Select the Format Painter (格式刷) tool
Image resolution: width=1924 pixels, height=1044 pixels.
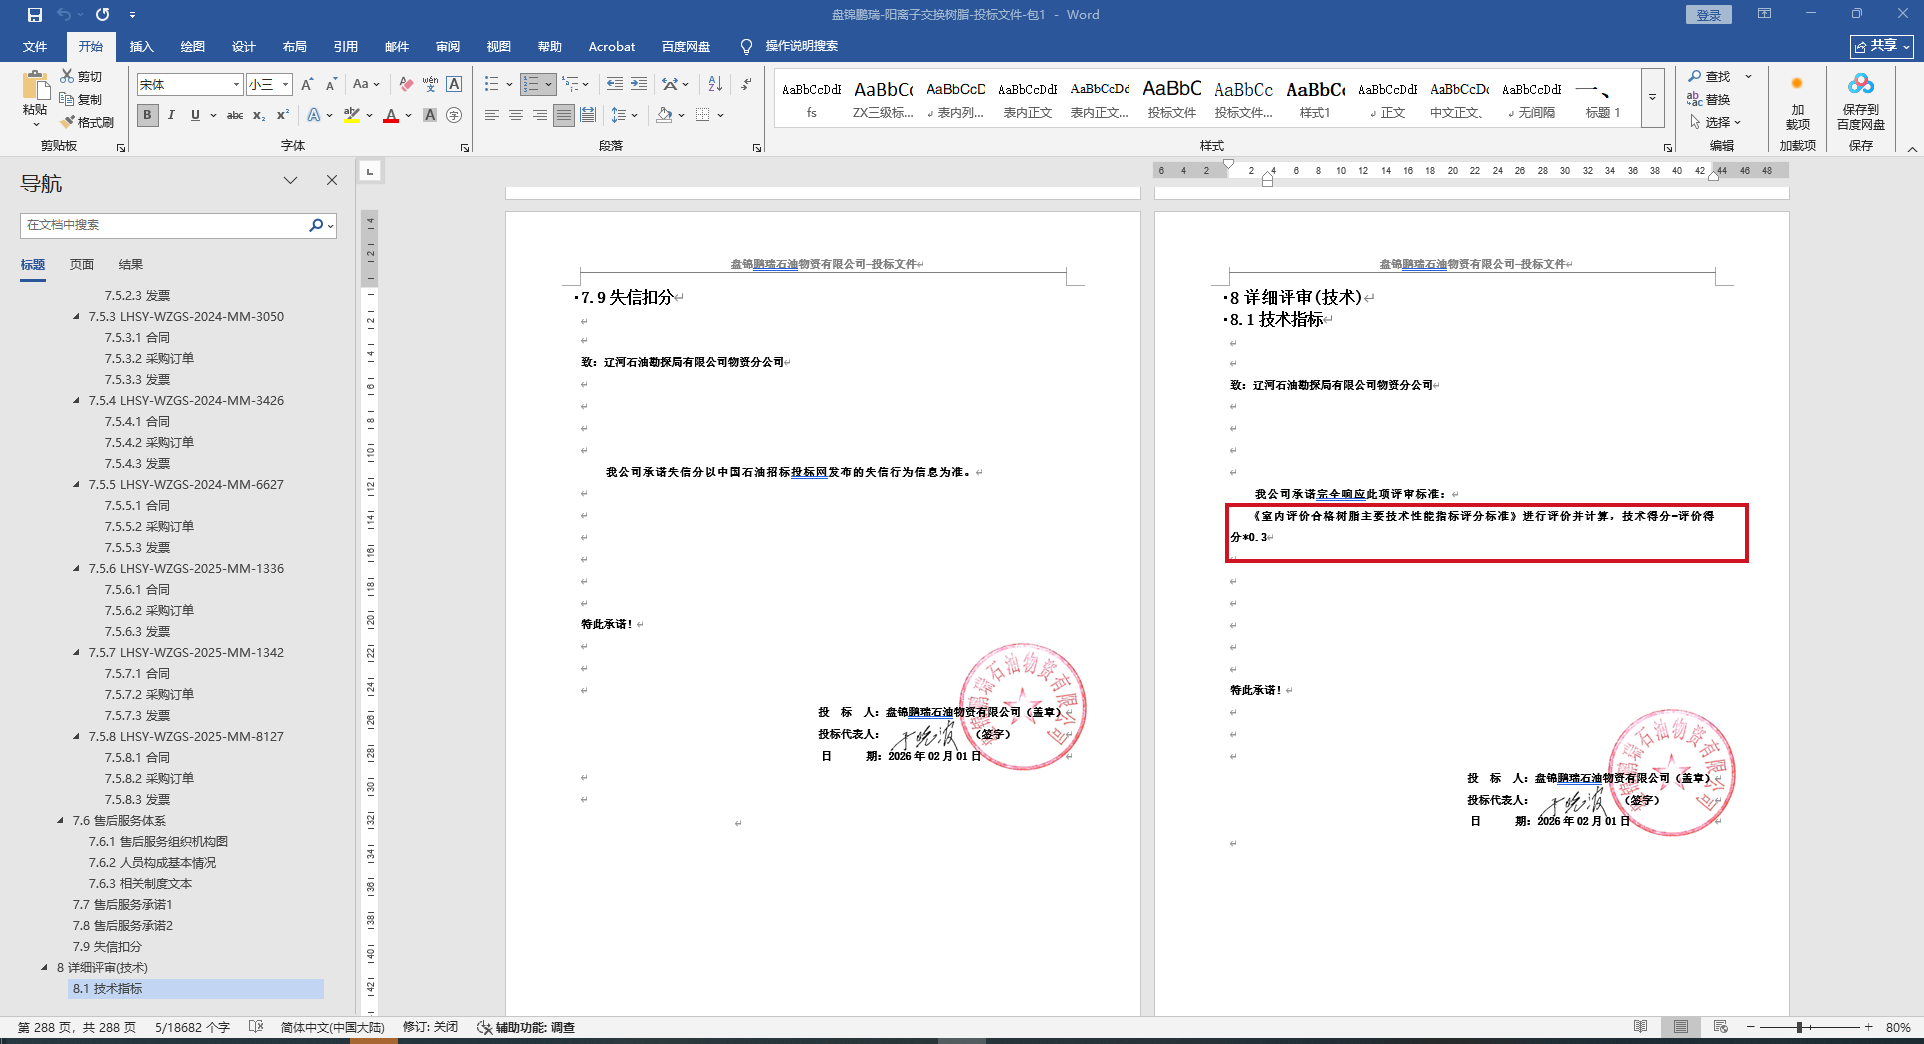pos(87,122)
